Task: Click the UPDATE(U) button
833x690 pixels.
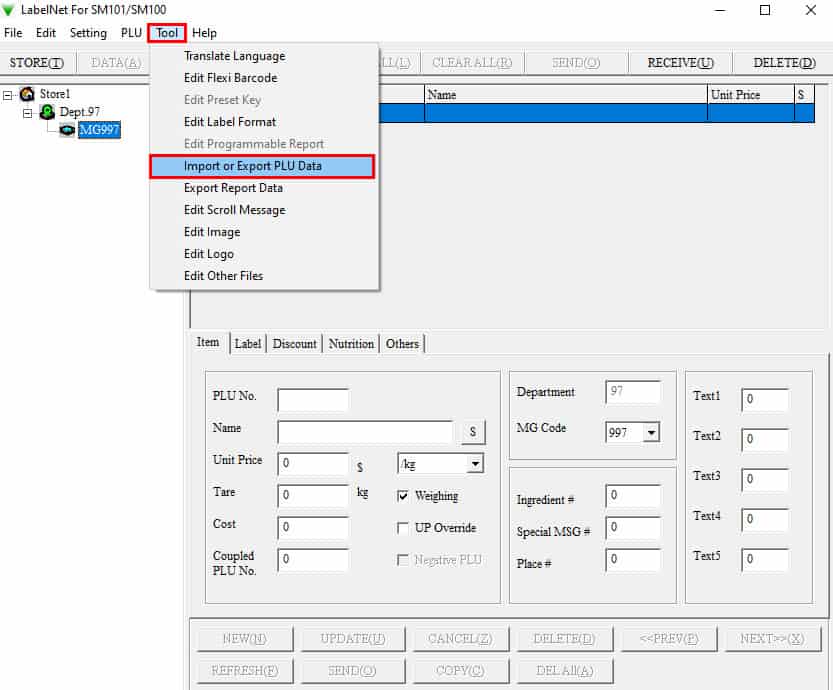Action: (x=353, y=638)
